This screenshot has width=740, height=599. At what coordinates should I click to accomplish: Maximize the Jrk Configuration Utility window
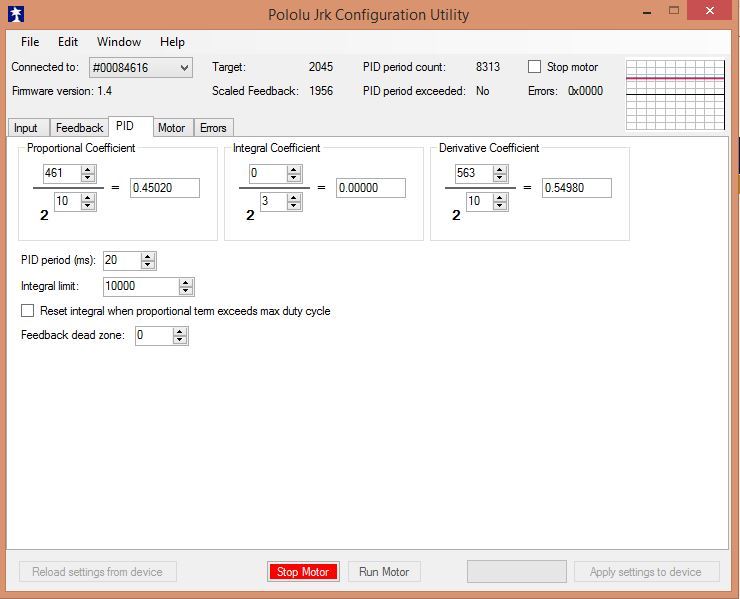click(x=674, y=10)
